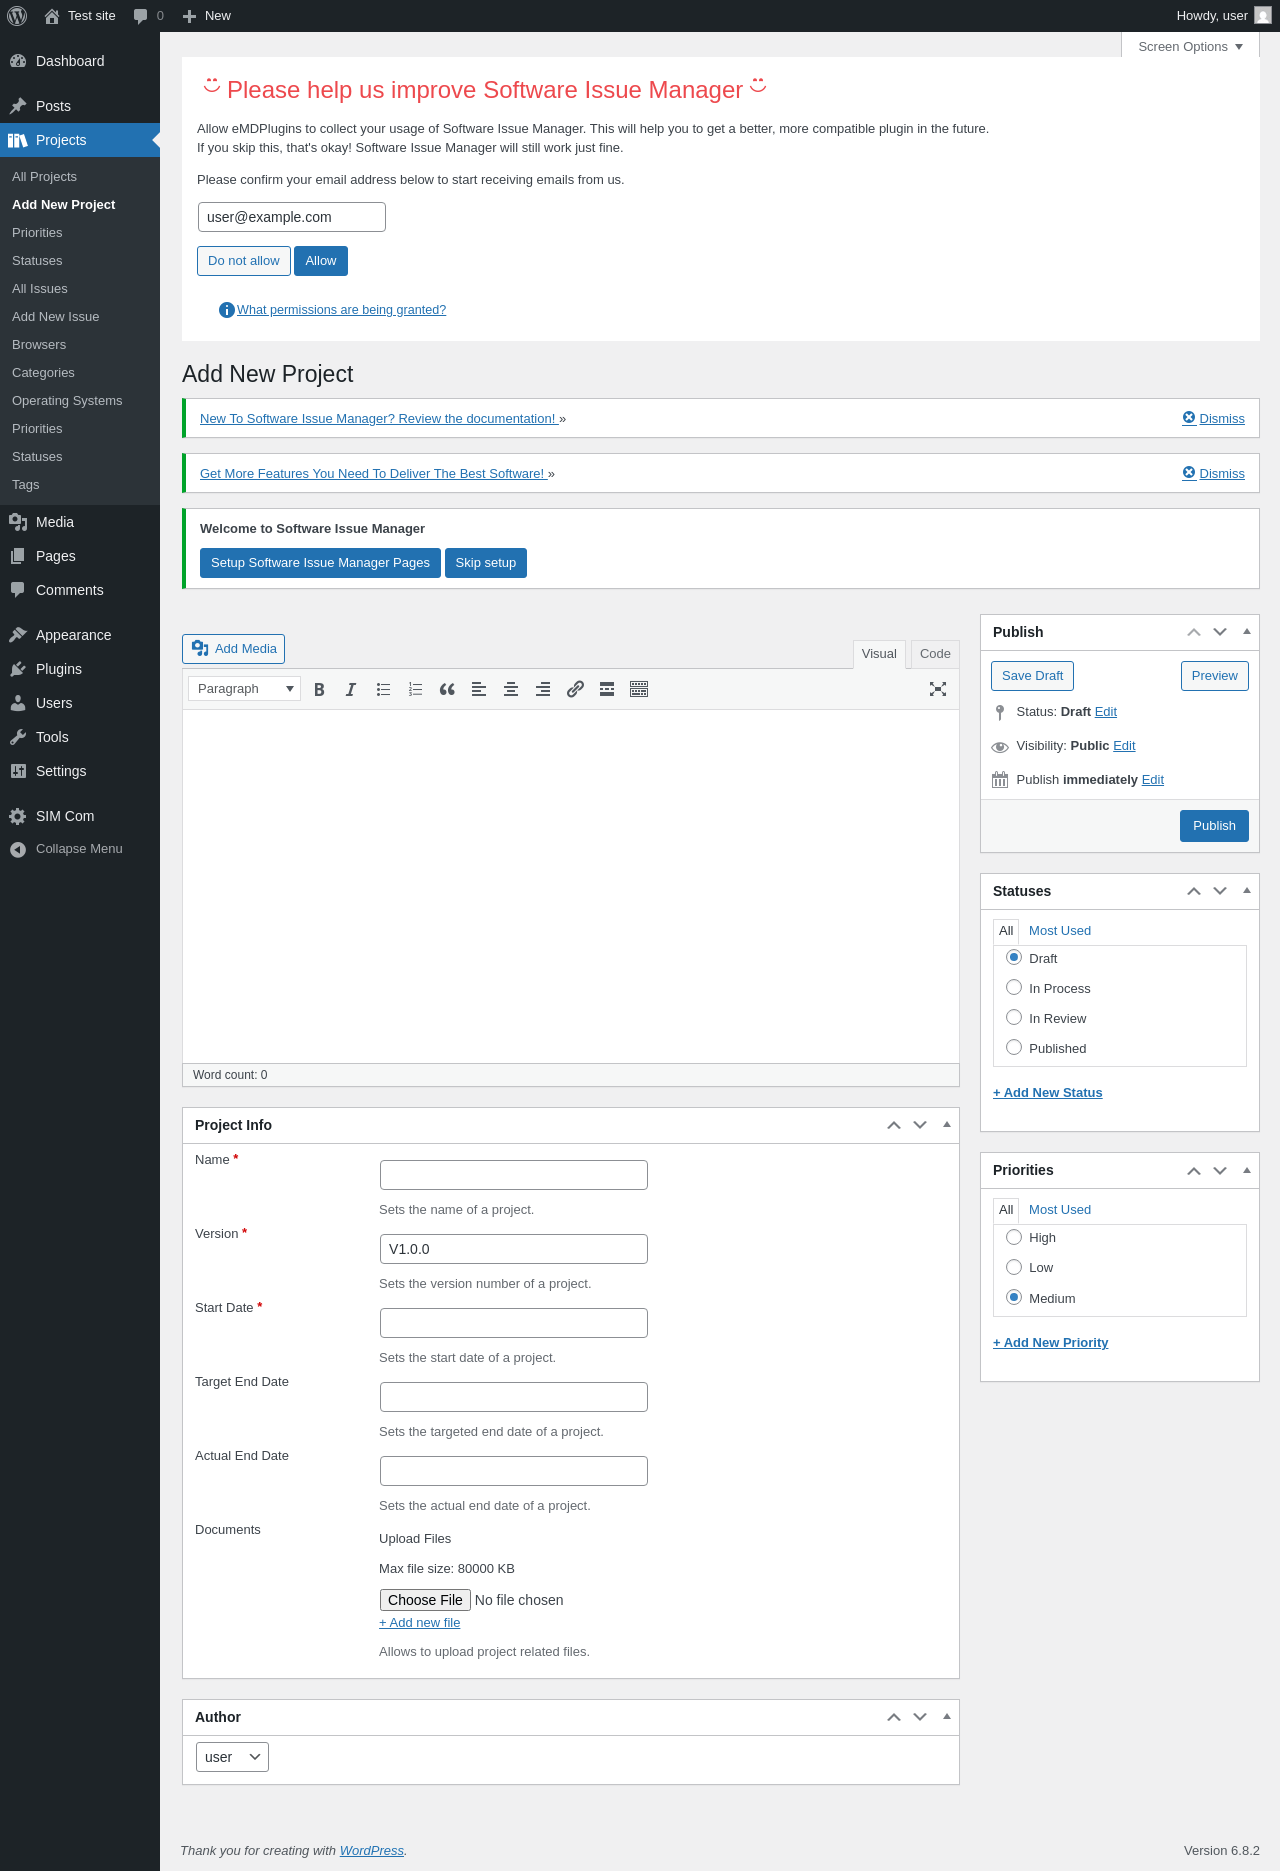Open user avatar in admin bar

1263,16
